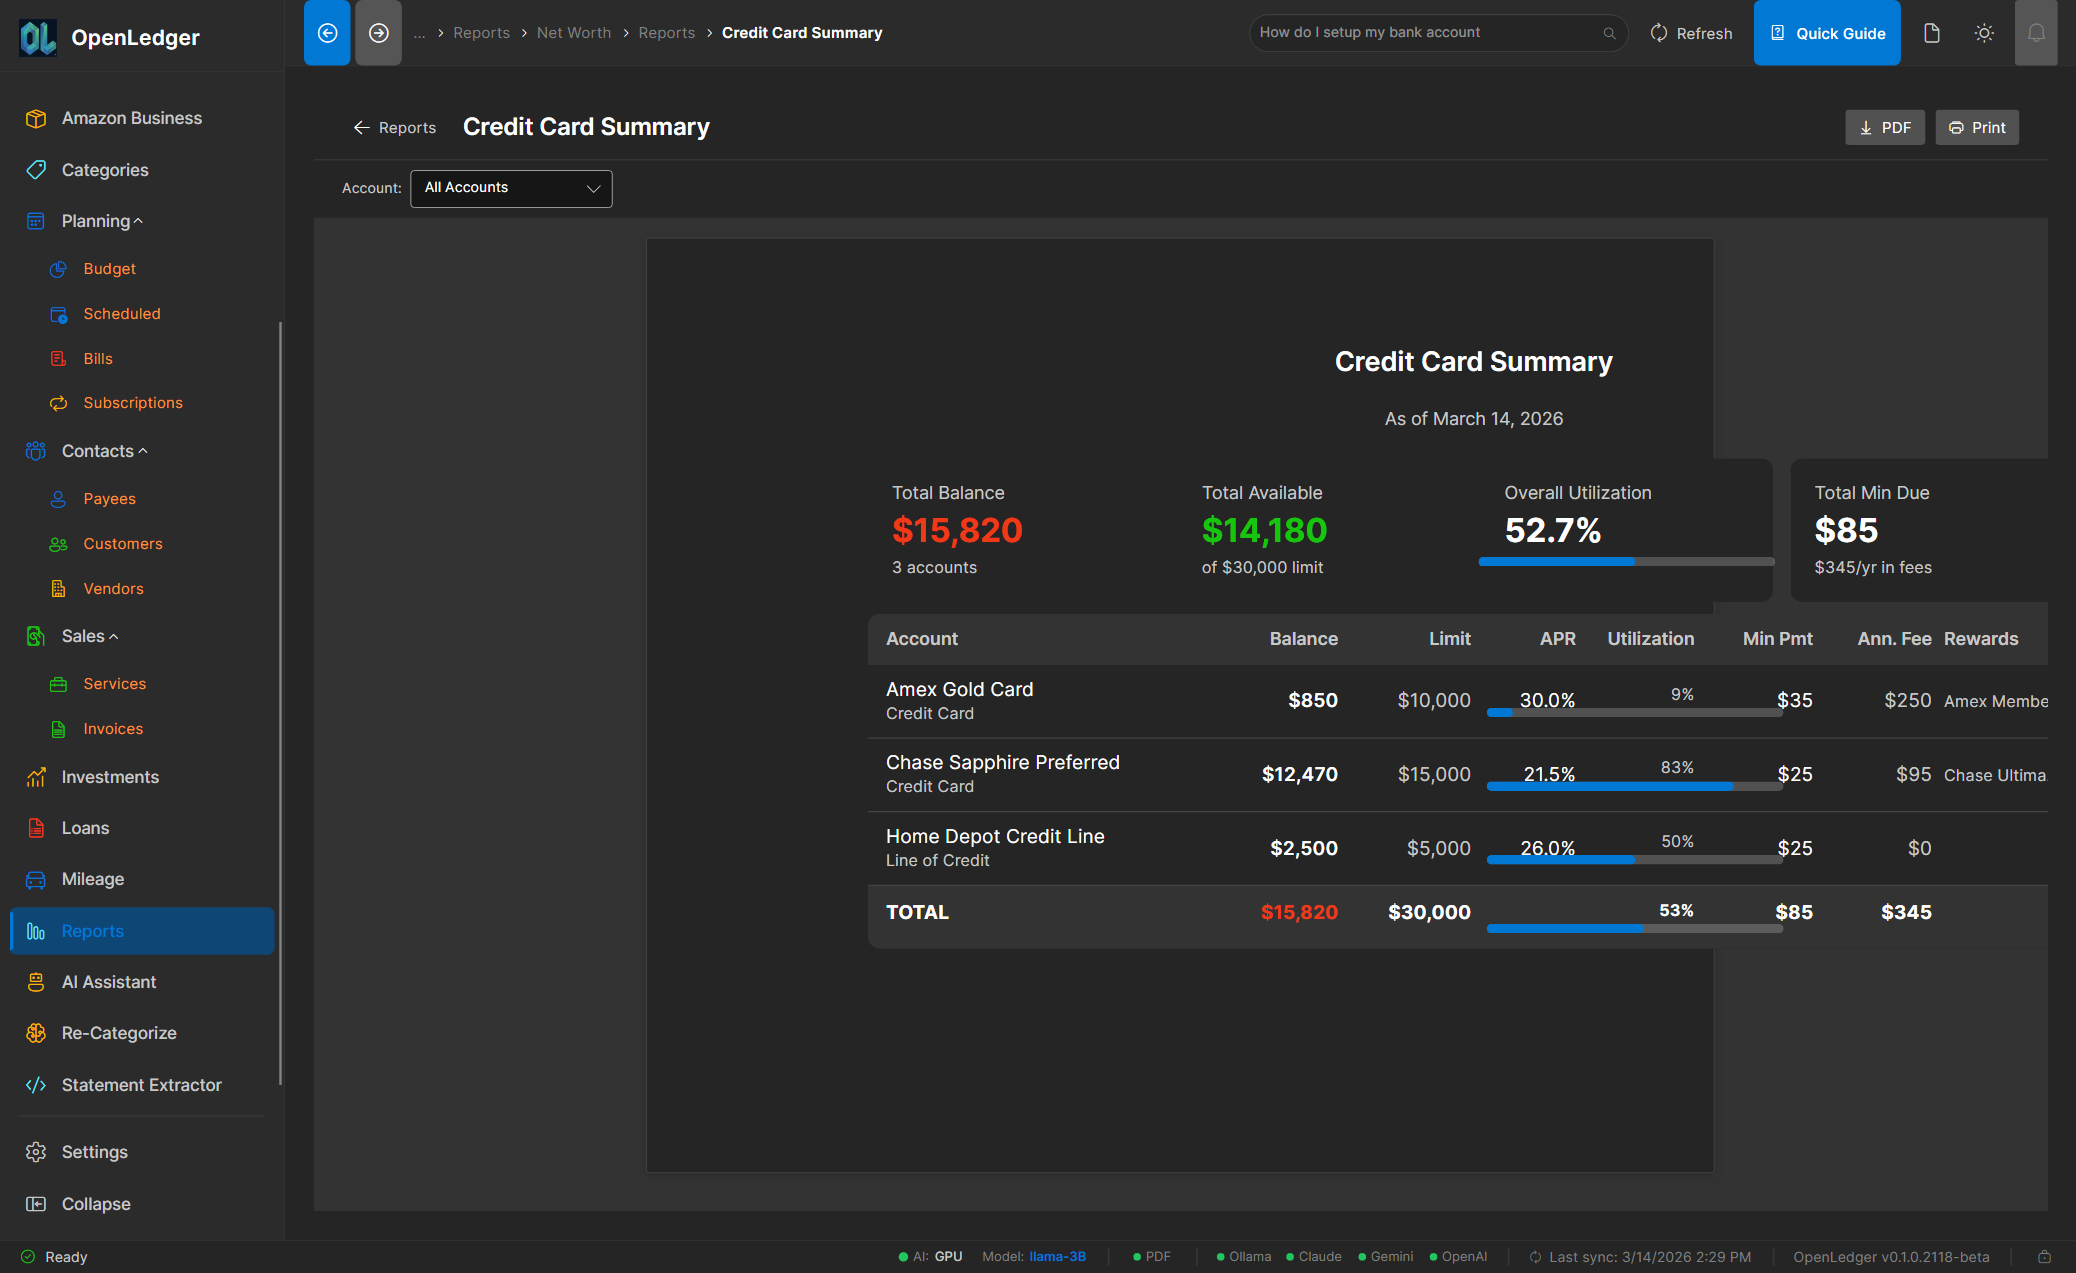
Task: Click the notification bell icon
Action: 2036,32
